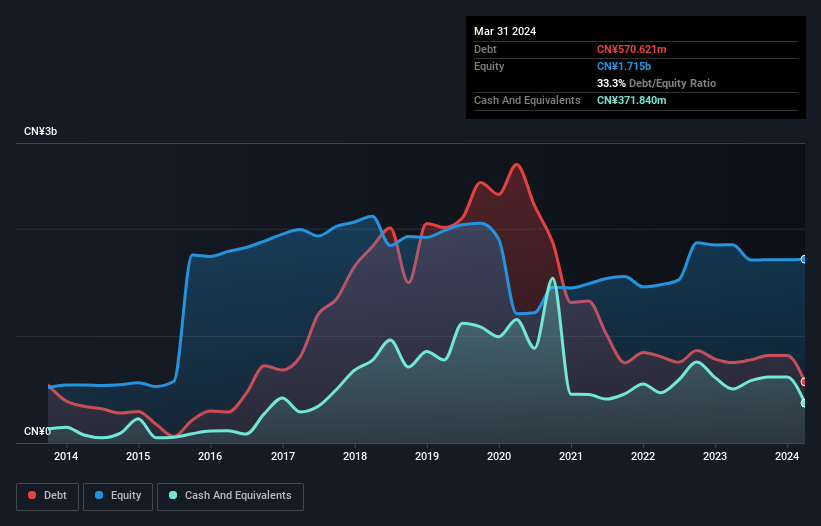Click the CN¥1.715b equity value
The width and height of the screenshot is (821, 526).
624,66
